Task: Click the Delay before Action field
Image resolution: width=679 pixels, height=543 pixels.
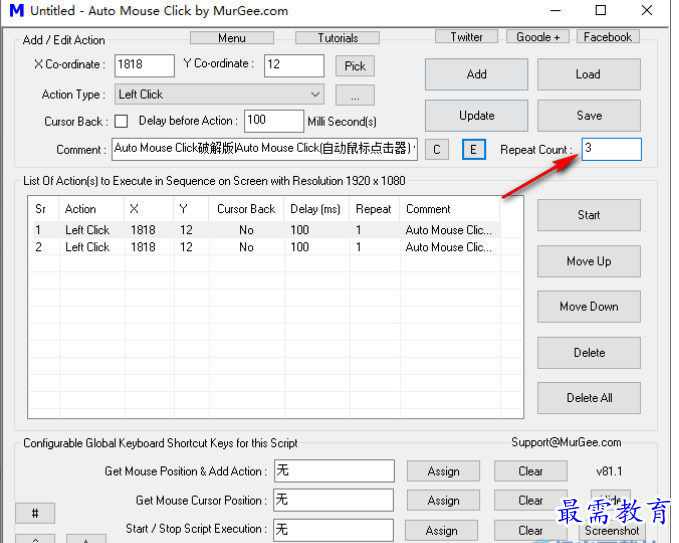Action: click(x=274, y=121)
